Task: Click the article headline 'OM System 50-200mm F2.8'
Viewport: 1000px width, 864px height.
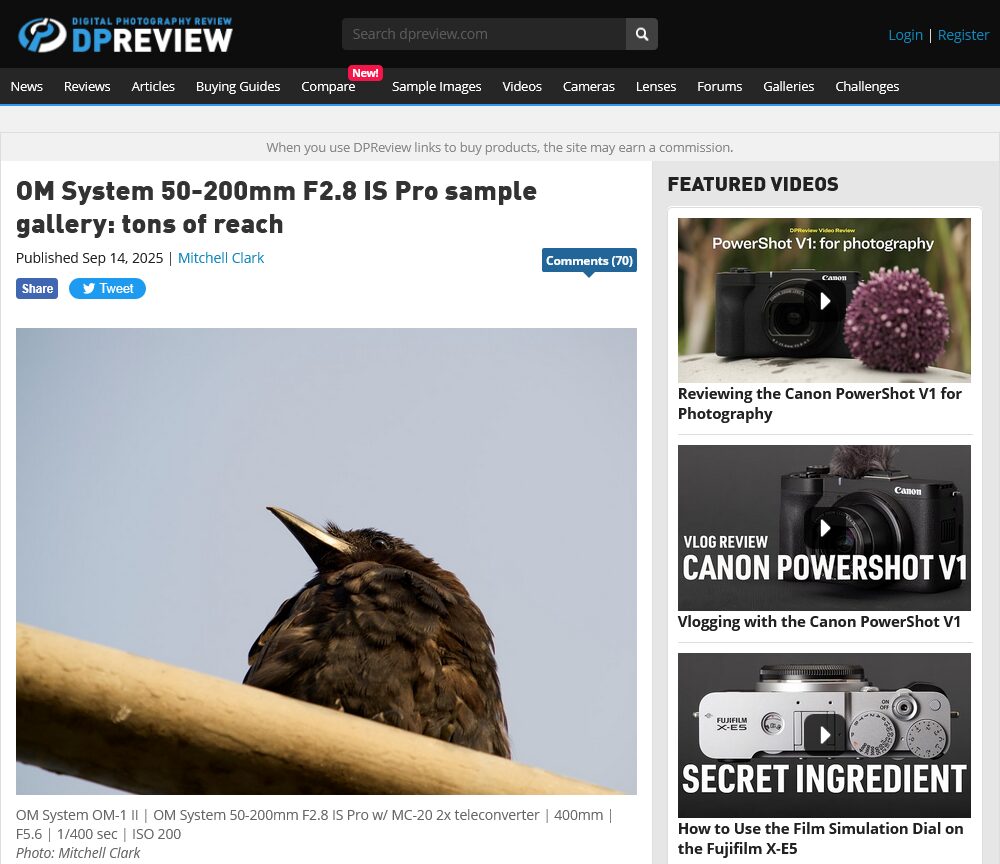Action: click(276, 207)
